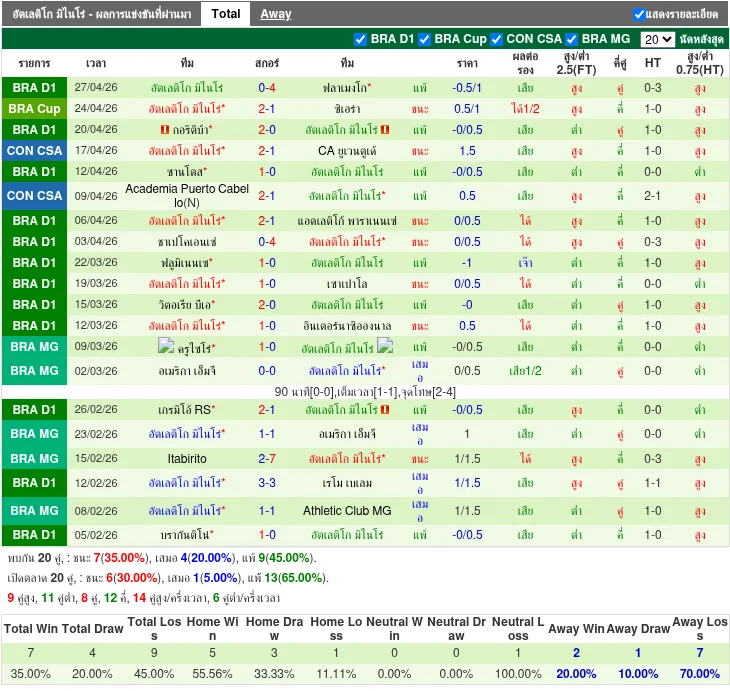Open the 20 matches count dropdown
Screen dimensions: 730x691
tap(657, 40)
